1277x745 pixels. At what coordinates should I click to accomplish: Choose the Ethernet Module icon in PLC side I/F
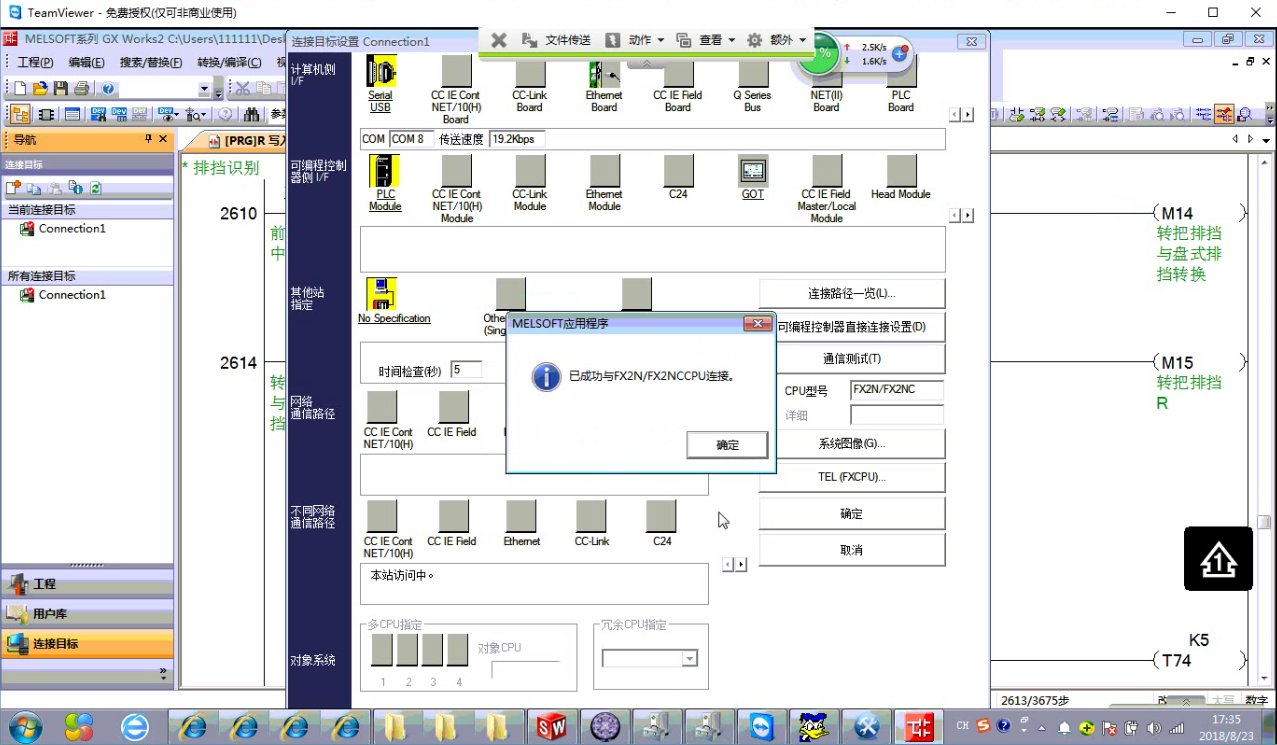pyautogui.click(x=604, y=171)
